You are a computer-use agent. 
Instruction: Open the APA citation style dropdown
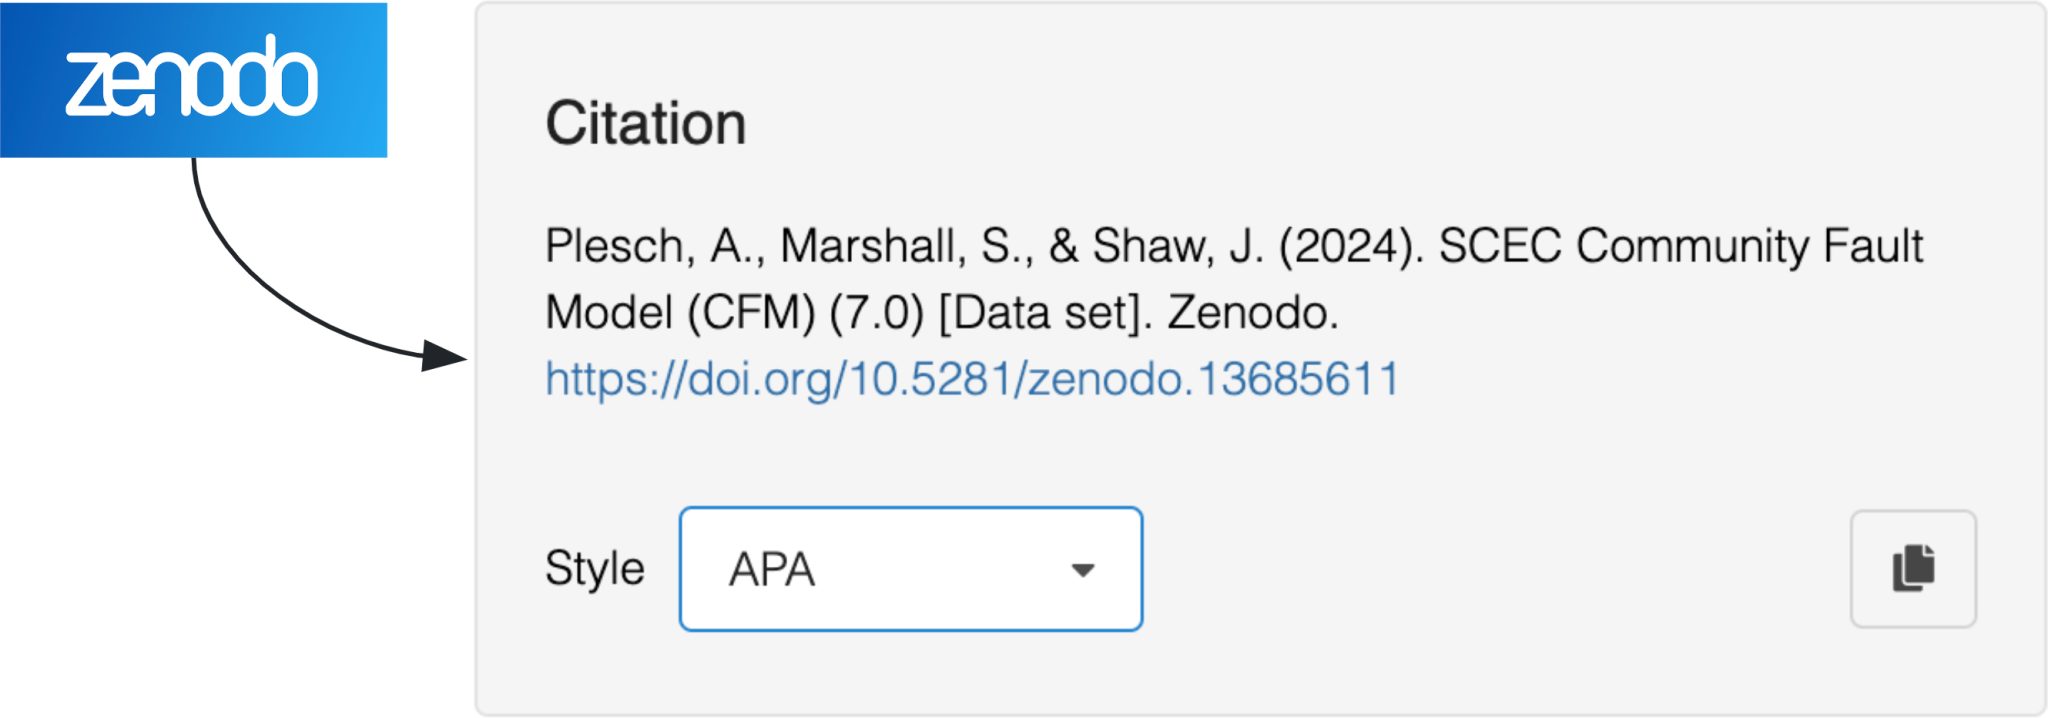[910, 569]
